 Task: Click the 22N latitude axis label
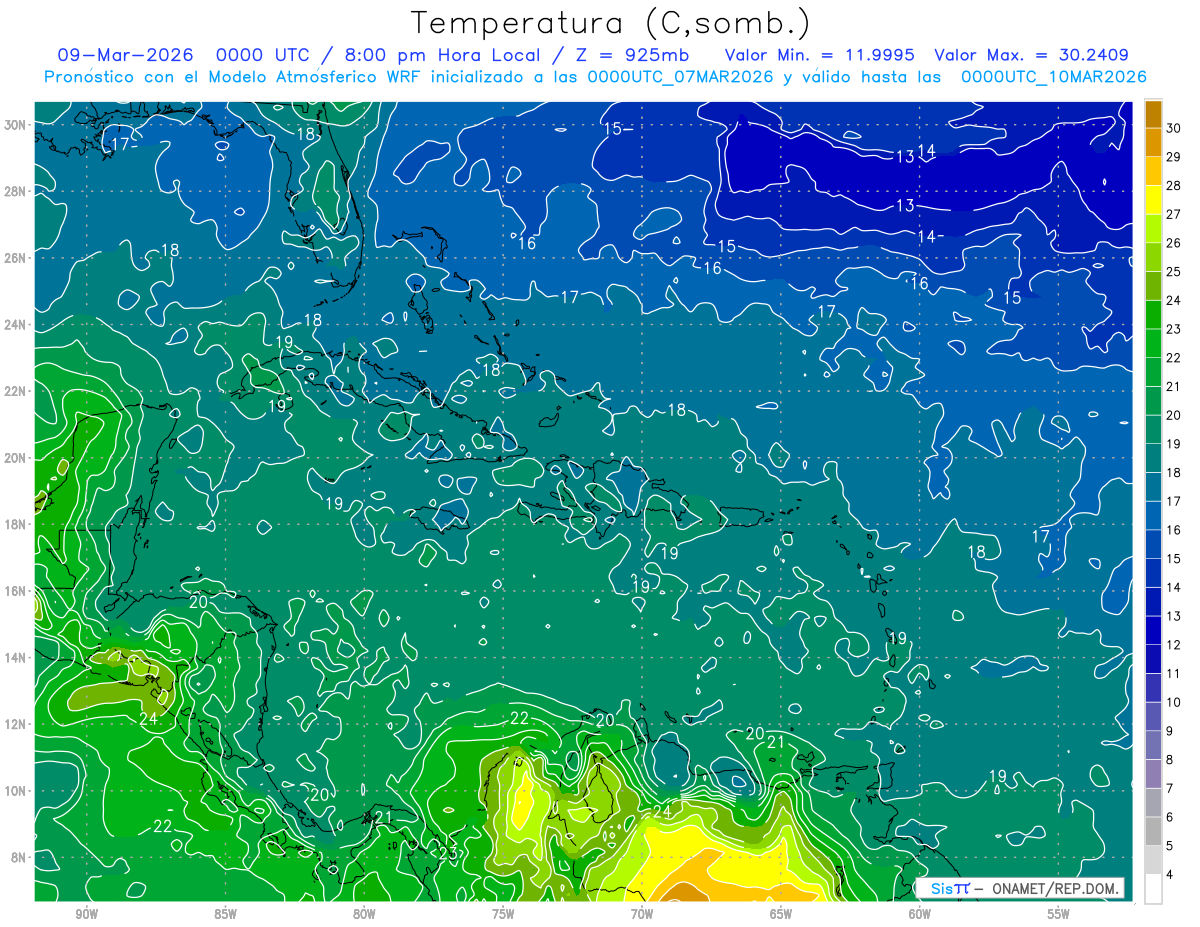pyautogui.click(x=16, y=391)
